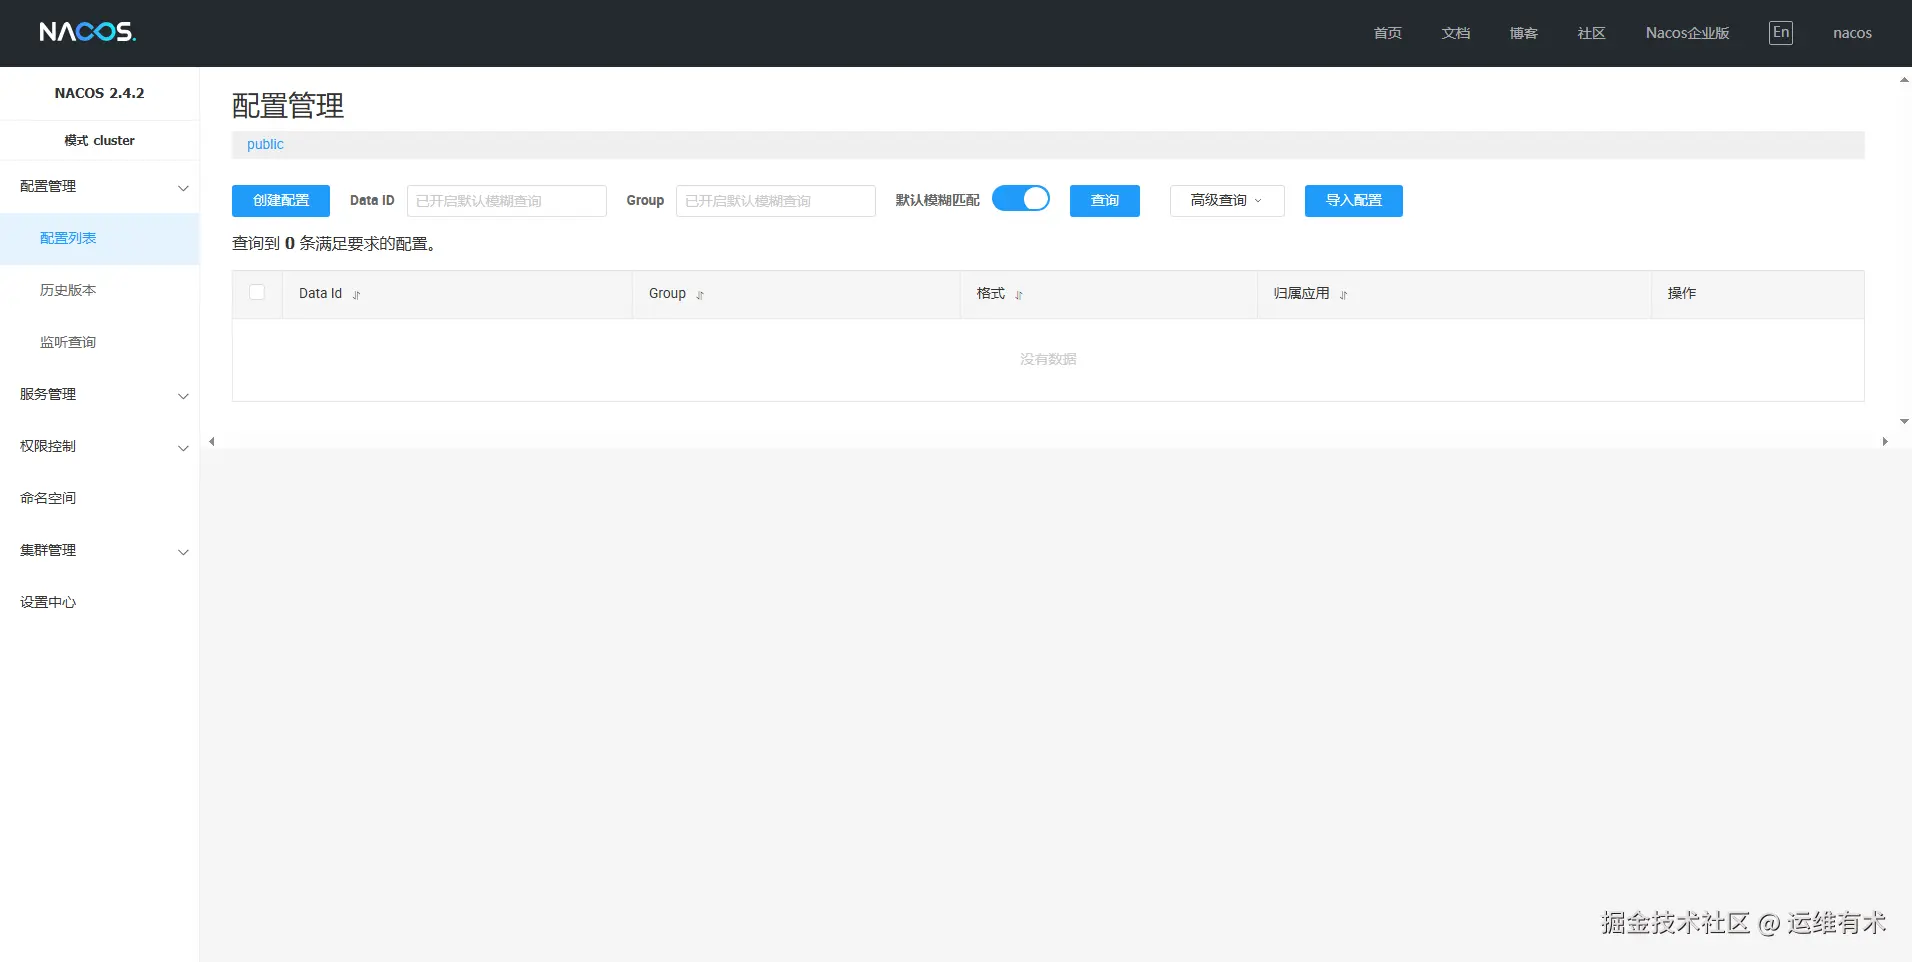Image resolution: width=1912 pixels, height=962 pixels.
Task: Disable the 默认模糊匹配 toggle
Action: (x=1021, y=198)
